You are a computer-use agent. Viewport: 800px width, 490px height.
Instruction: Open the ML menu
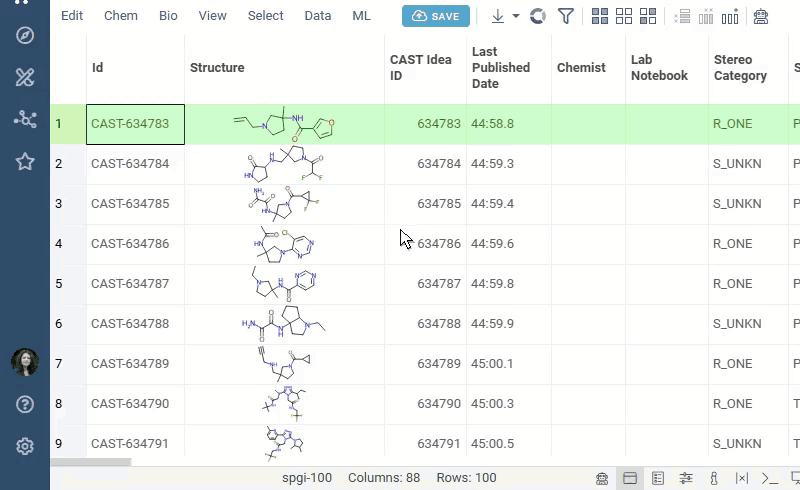pyautogui.click(x=361, y=16)
